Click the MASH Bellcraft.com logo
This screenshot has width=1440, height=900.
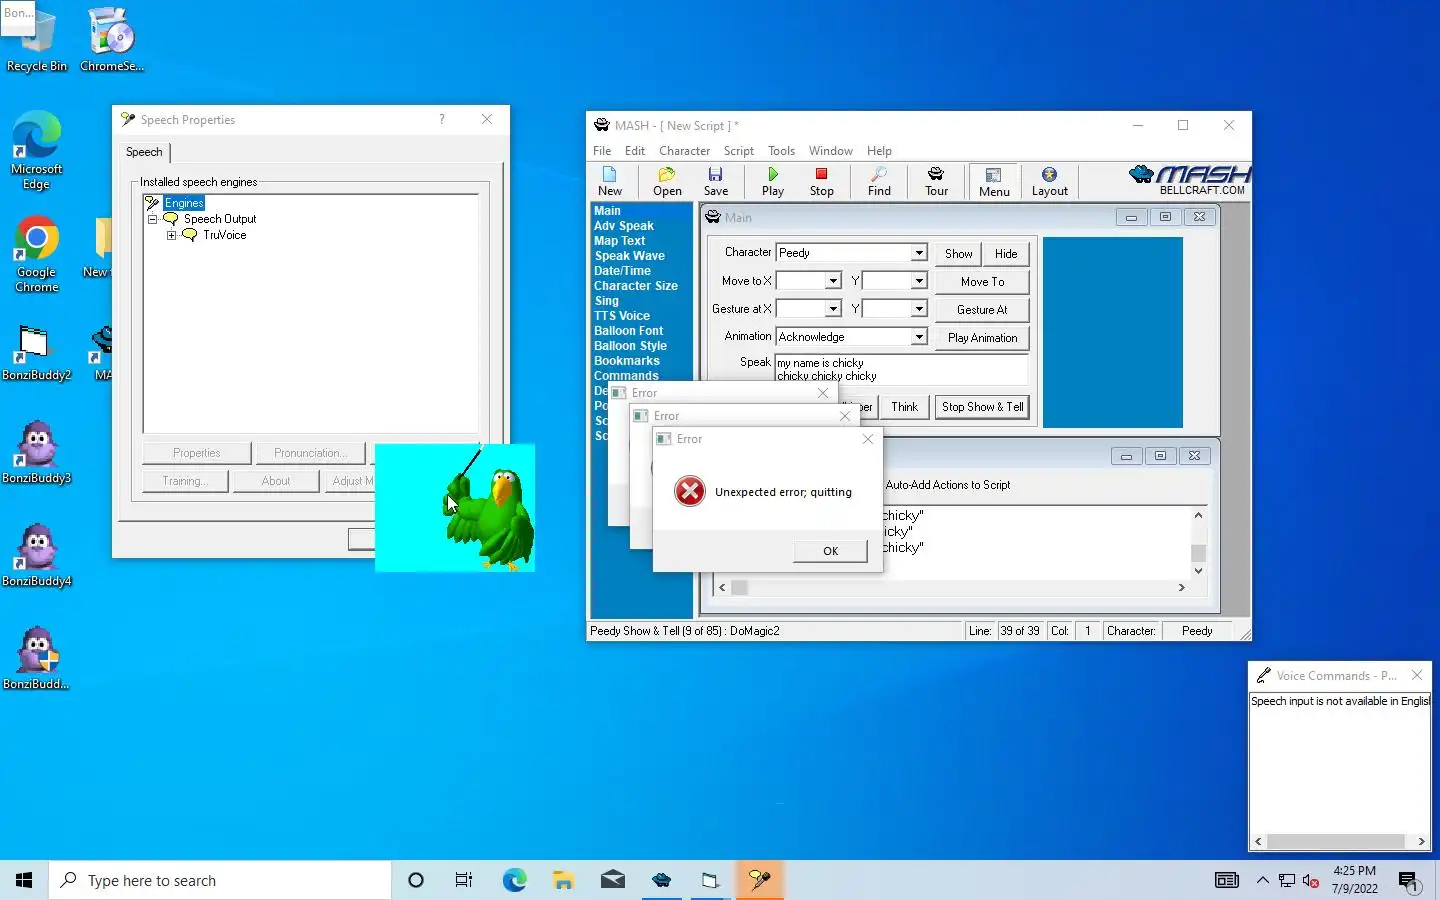coord(1189,180)
